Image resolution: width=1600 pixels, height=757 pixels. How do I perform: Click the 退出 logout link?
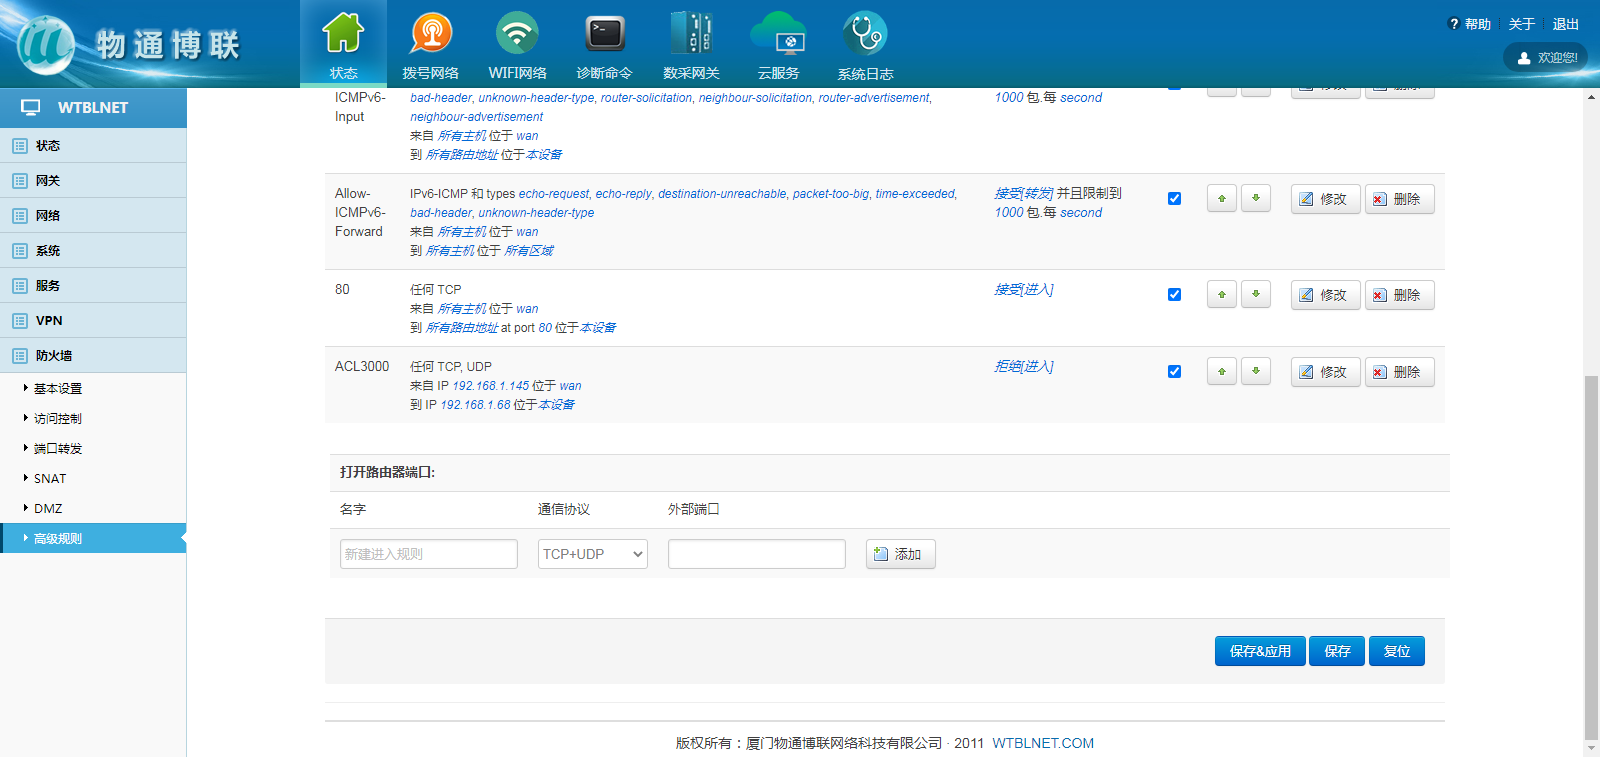tap(1566, 24)
